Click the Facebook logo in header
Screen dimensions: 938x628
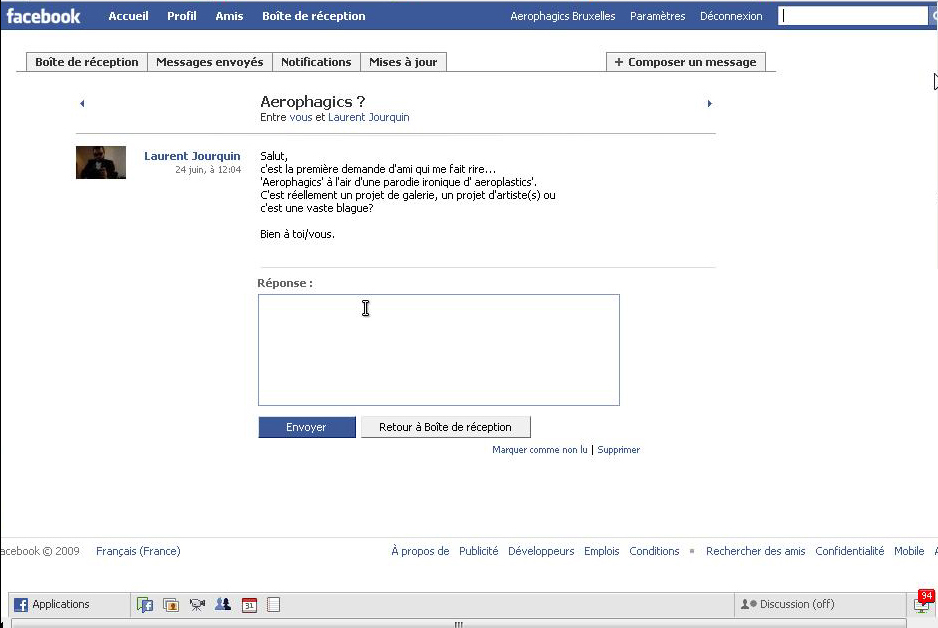point(44,16)
